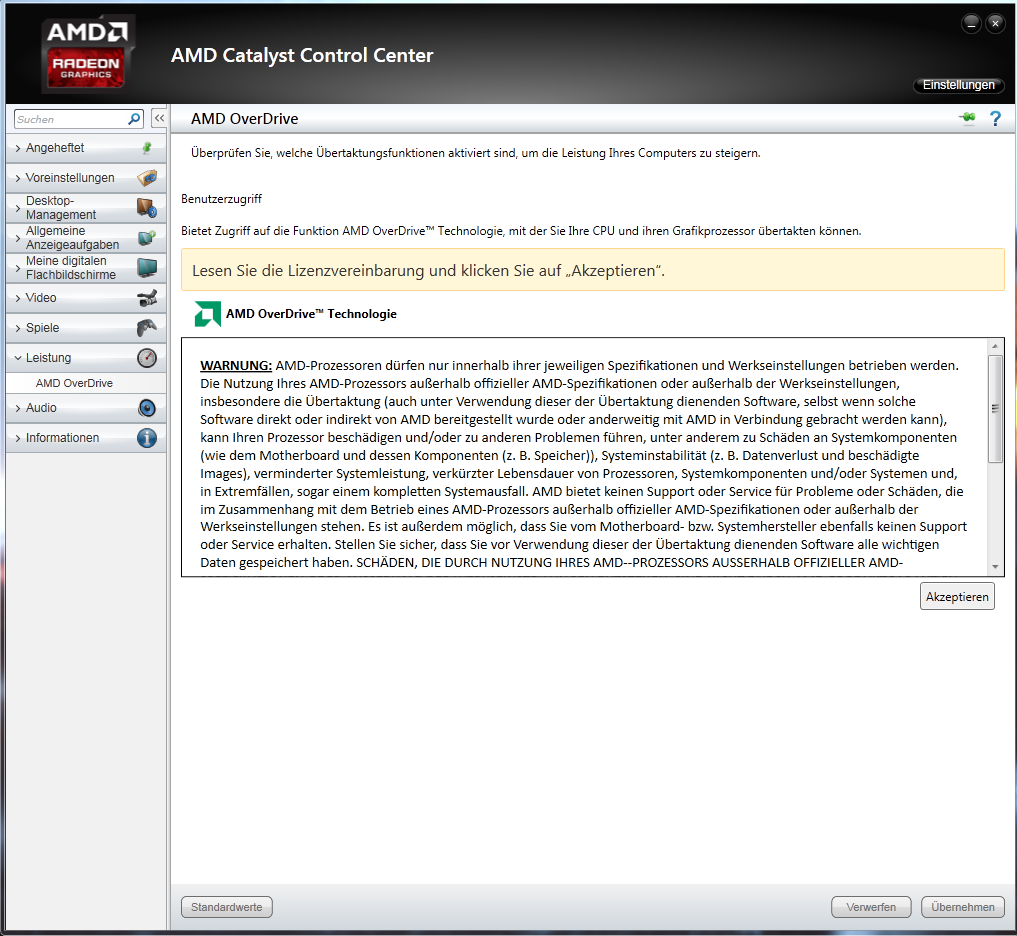Click the license scrollbar down arrow
1017x936 pixels.
click(x=995, y=567)
